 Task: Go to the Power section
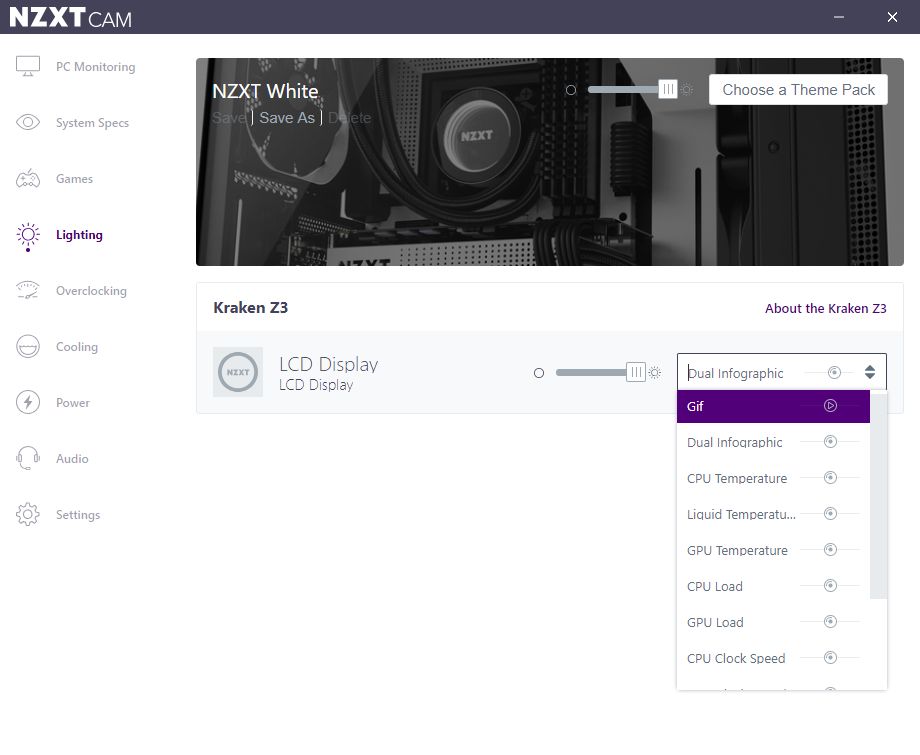73,403
